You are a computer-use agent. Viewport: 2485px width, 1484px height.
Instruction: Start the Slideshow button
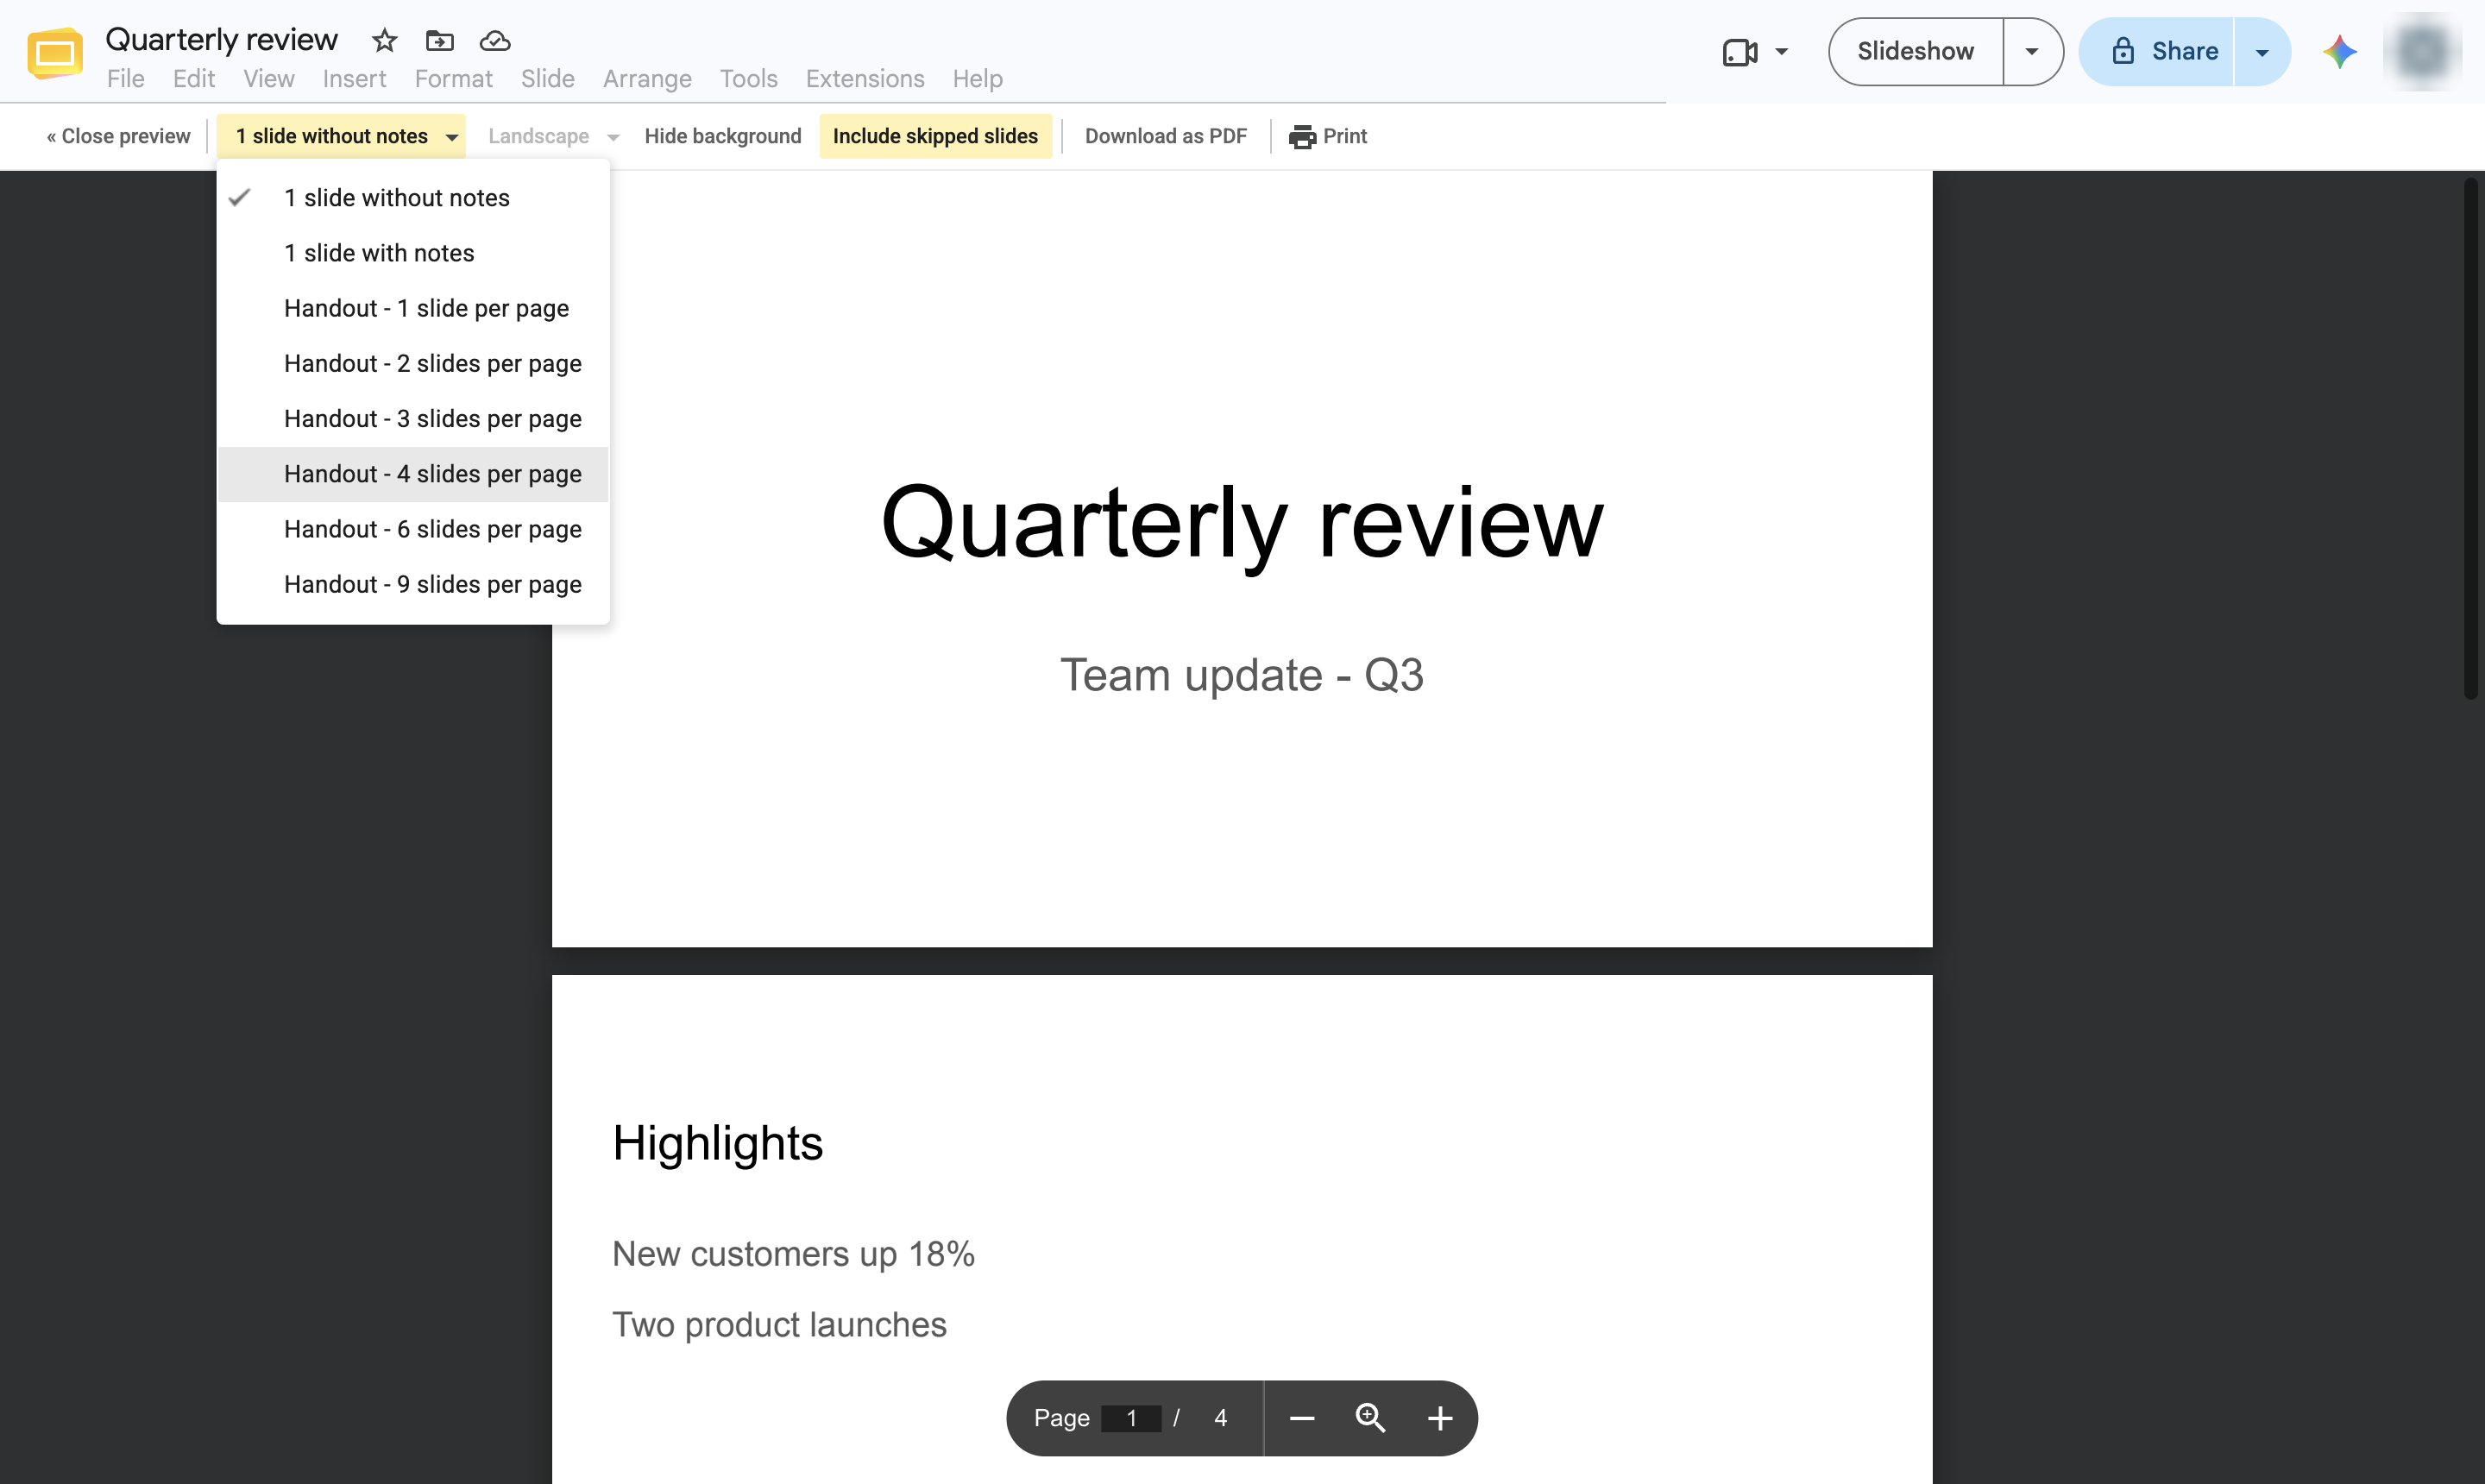(x=1915, y=52)
